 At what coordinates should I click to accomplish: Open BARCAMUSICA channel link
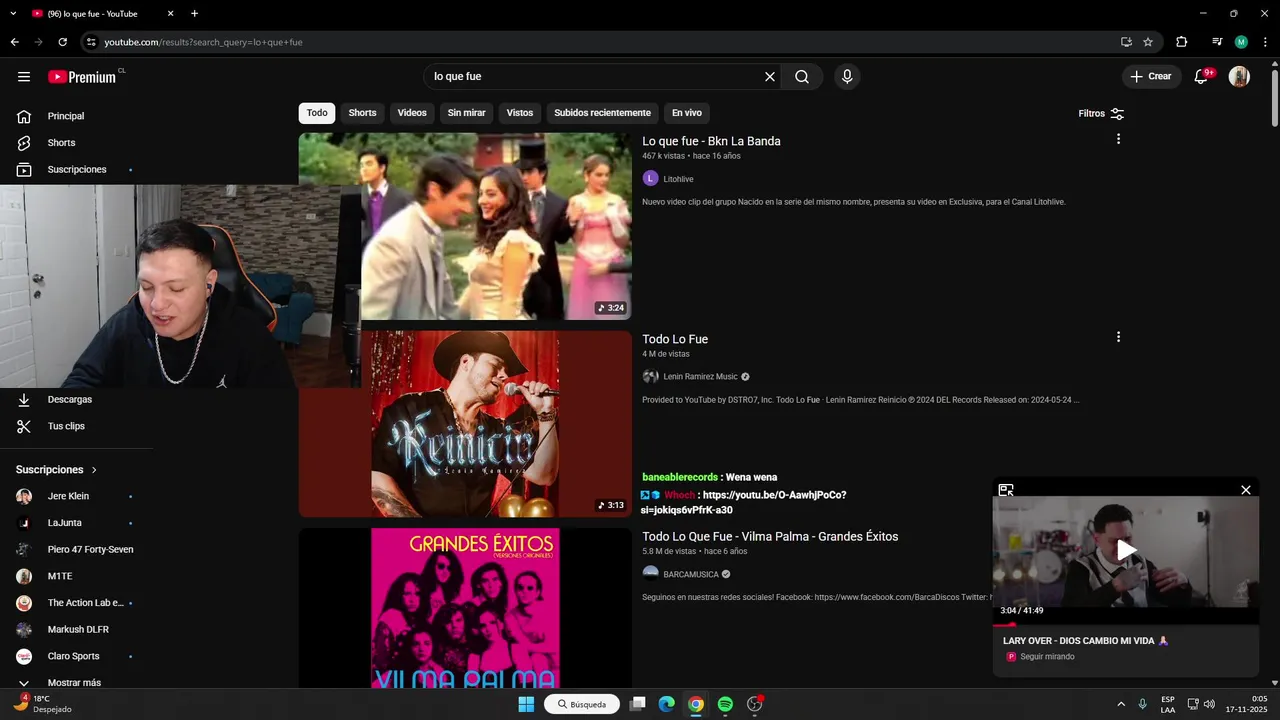[691, 575]
